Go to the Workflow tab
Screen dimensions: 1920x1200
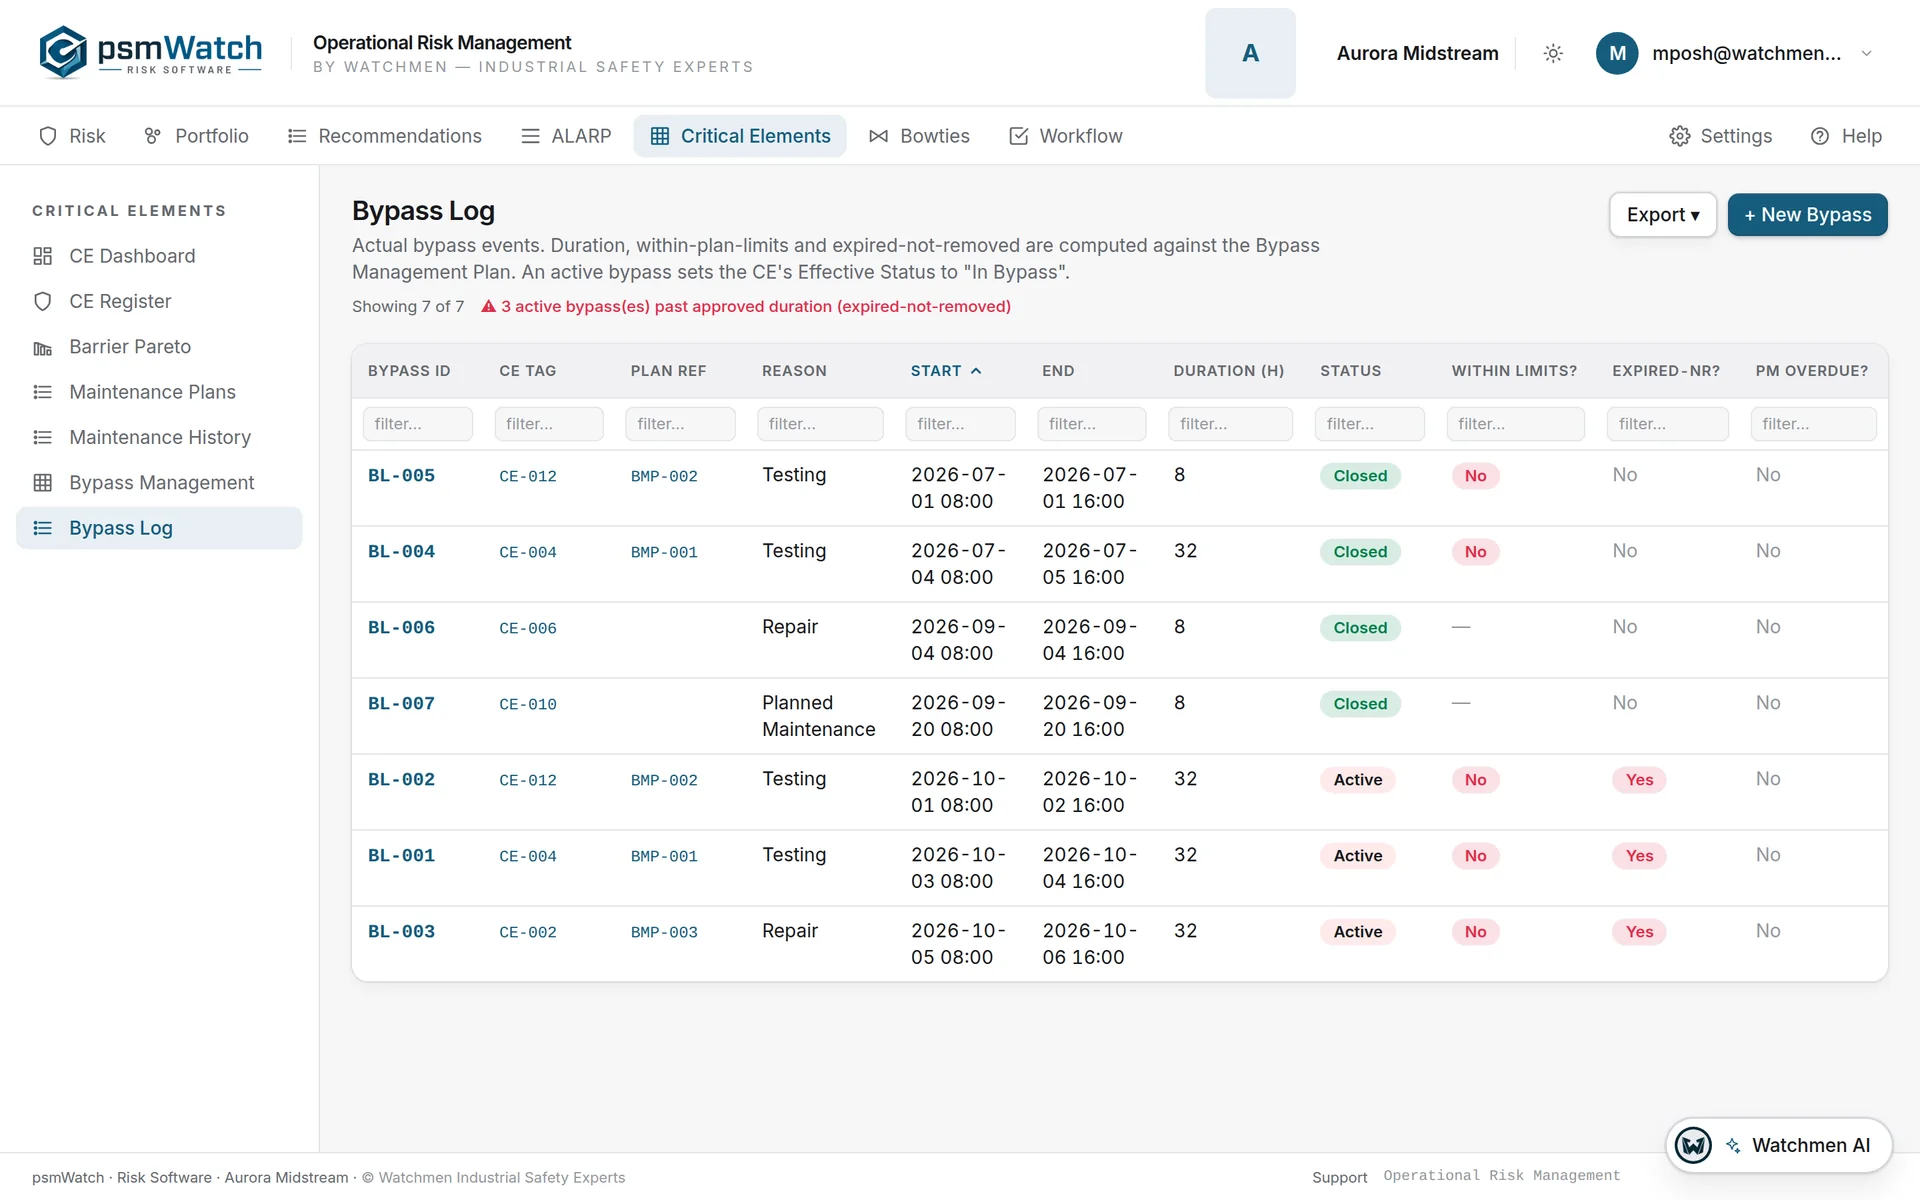tap(1066, 136)
